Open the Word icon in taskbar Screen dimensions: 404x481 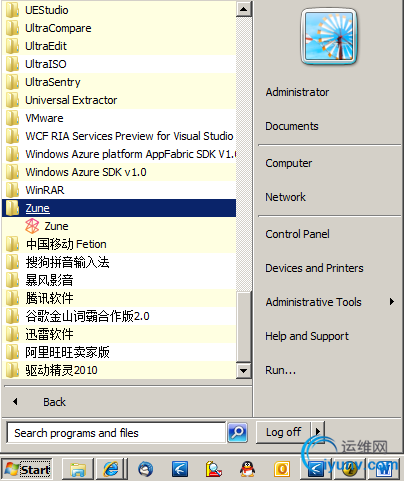coord(384,469)
